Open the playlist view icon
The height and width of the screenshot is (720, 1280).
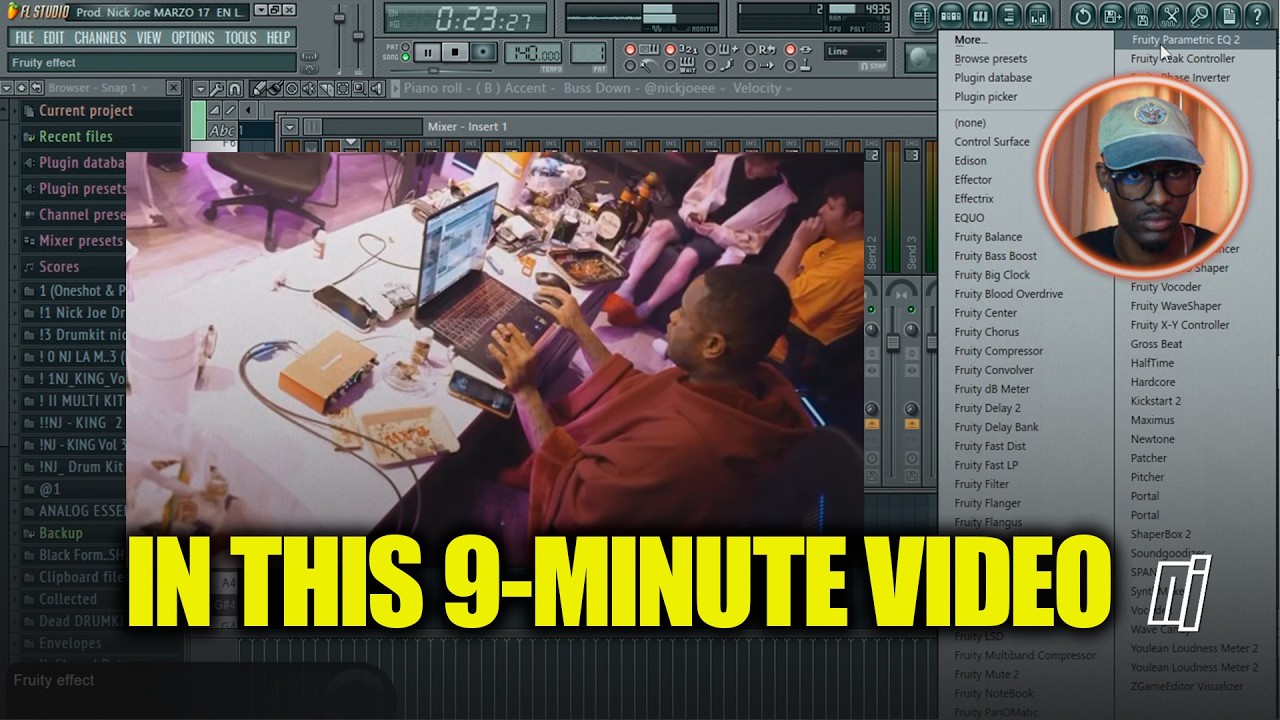pos(921,16)
